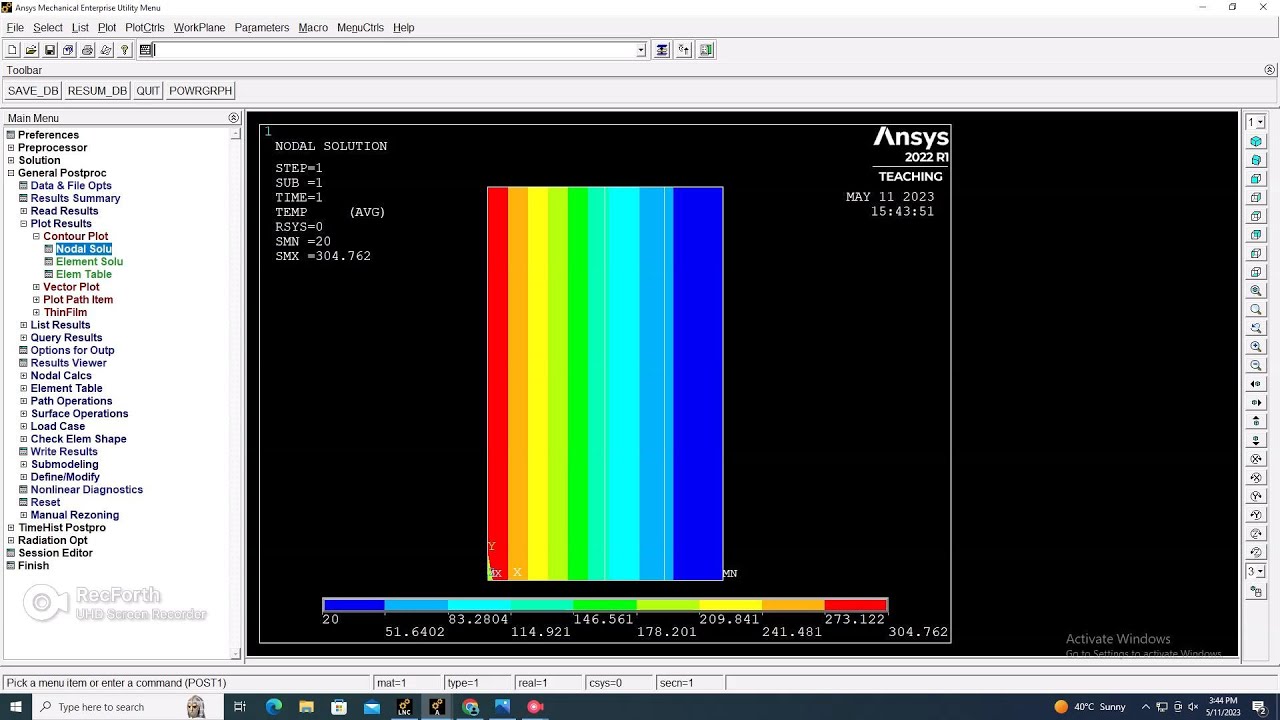Collapse the Plot Results node

pyautogui.click(x=24, y=224)
